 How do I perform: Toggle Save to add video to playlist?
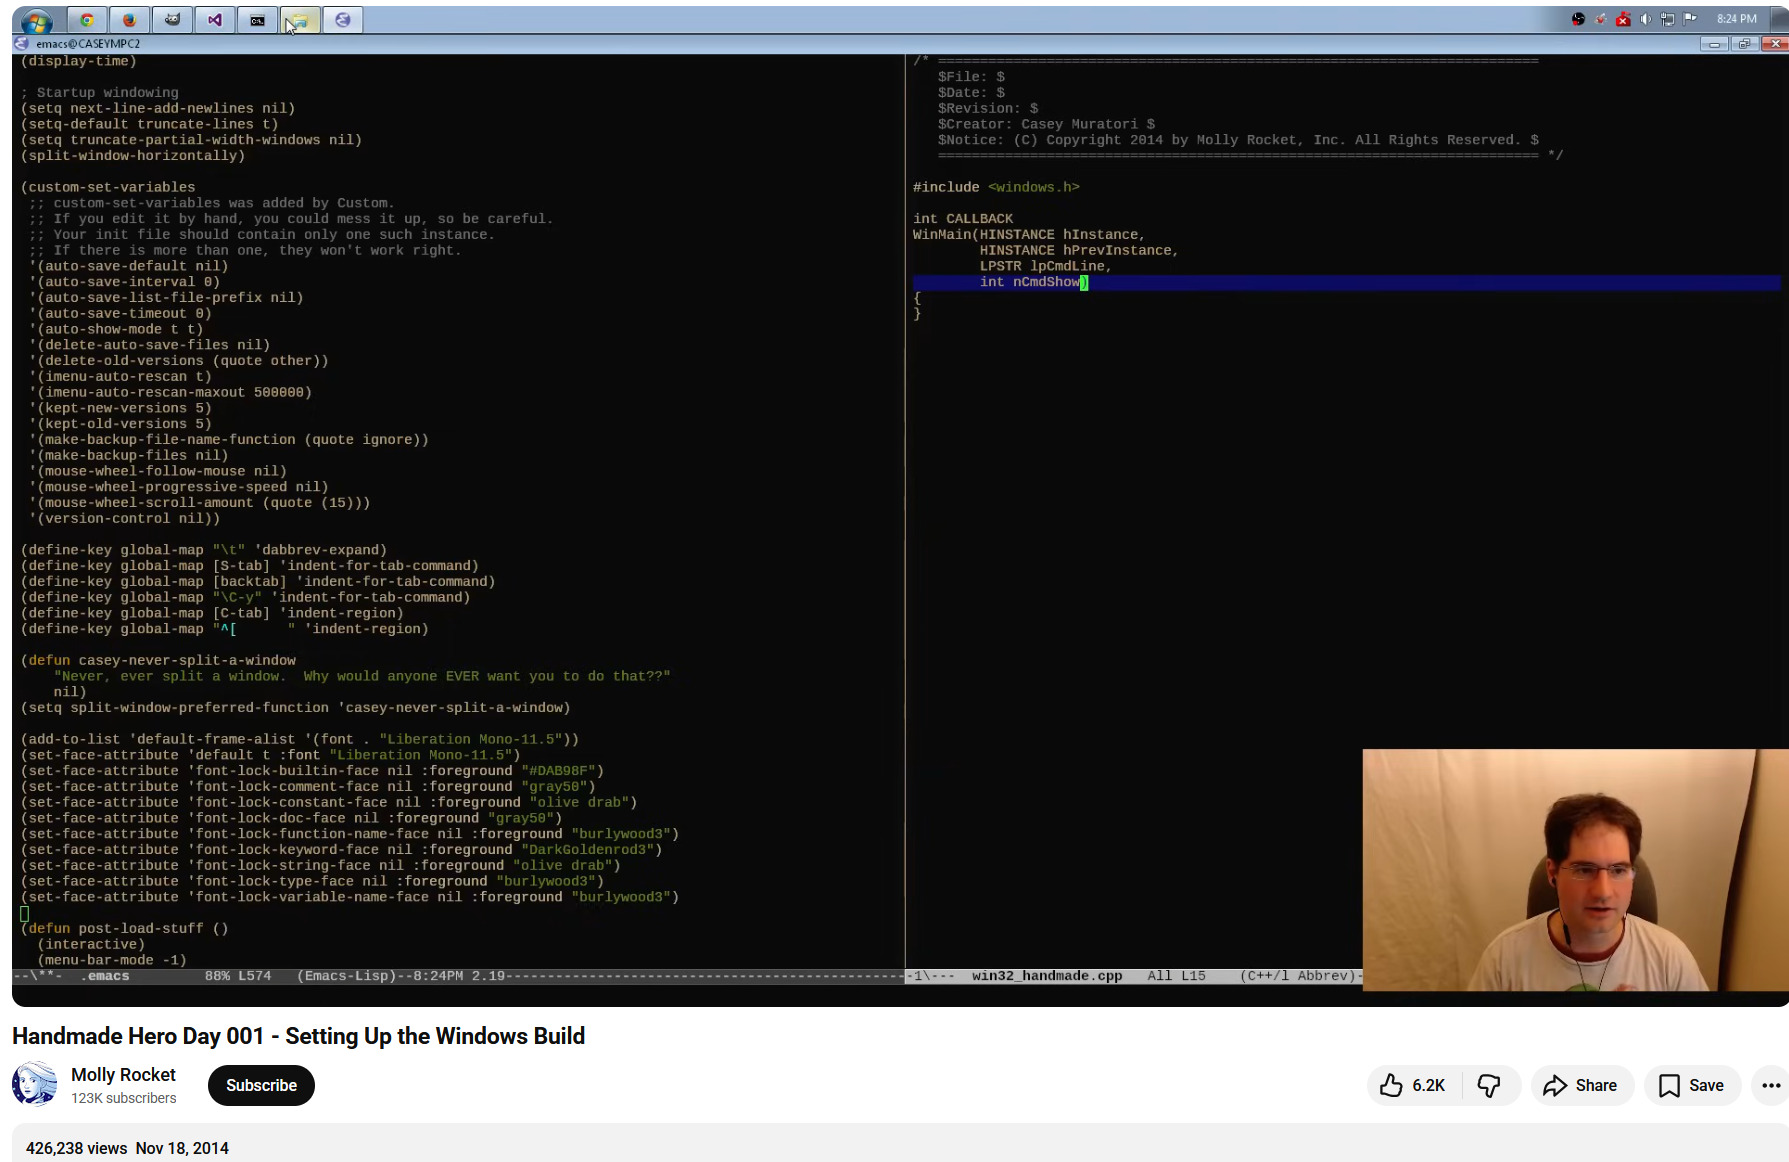click(x=1692, y=1085)
